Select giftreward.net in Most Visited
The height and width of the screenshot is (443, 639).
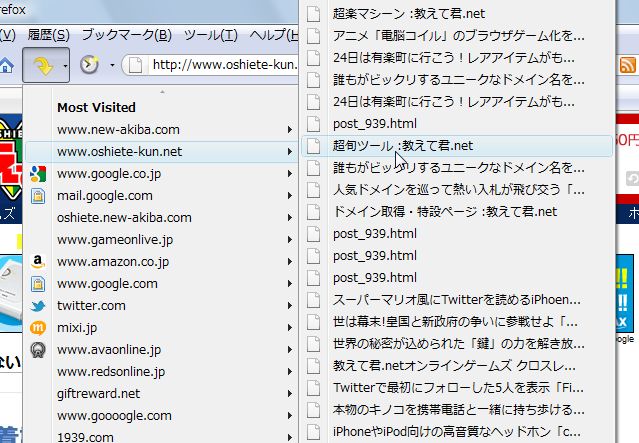[161, 394]
